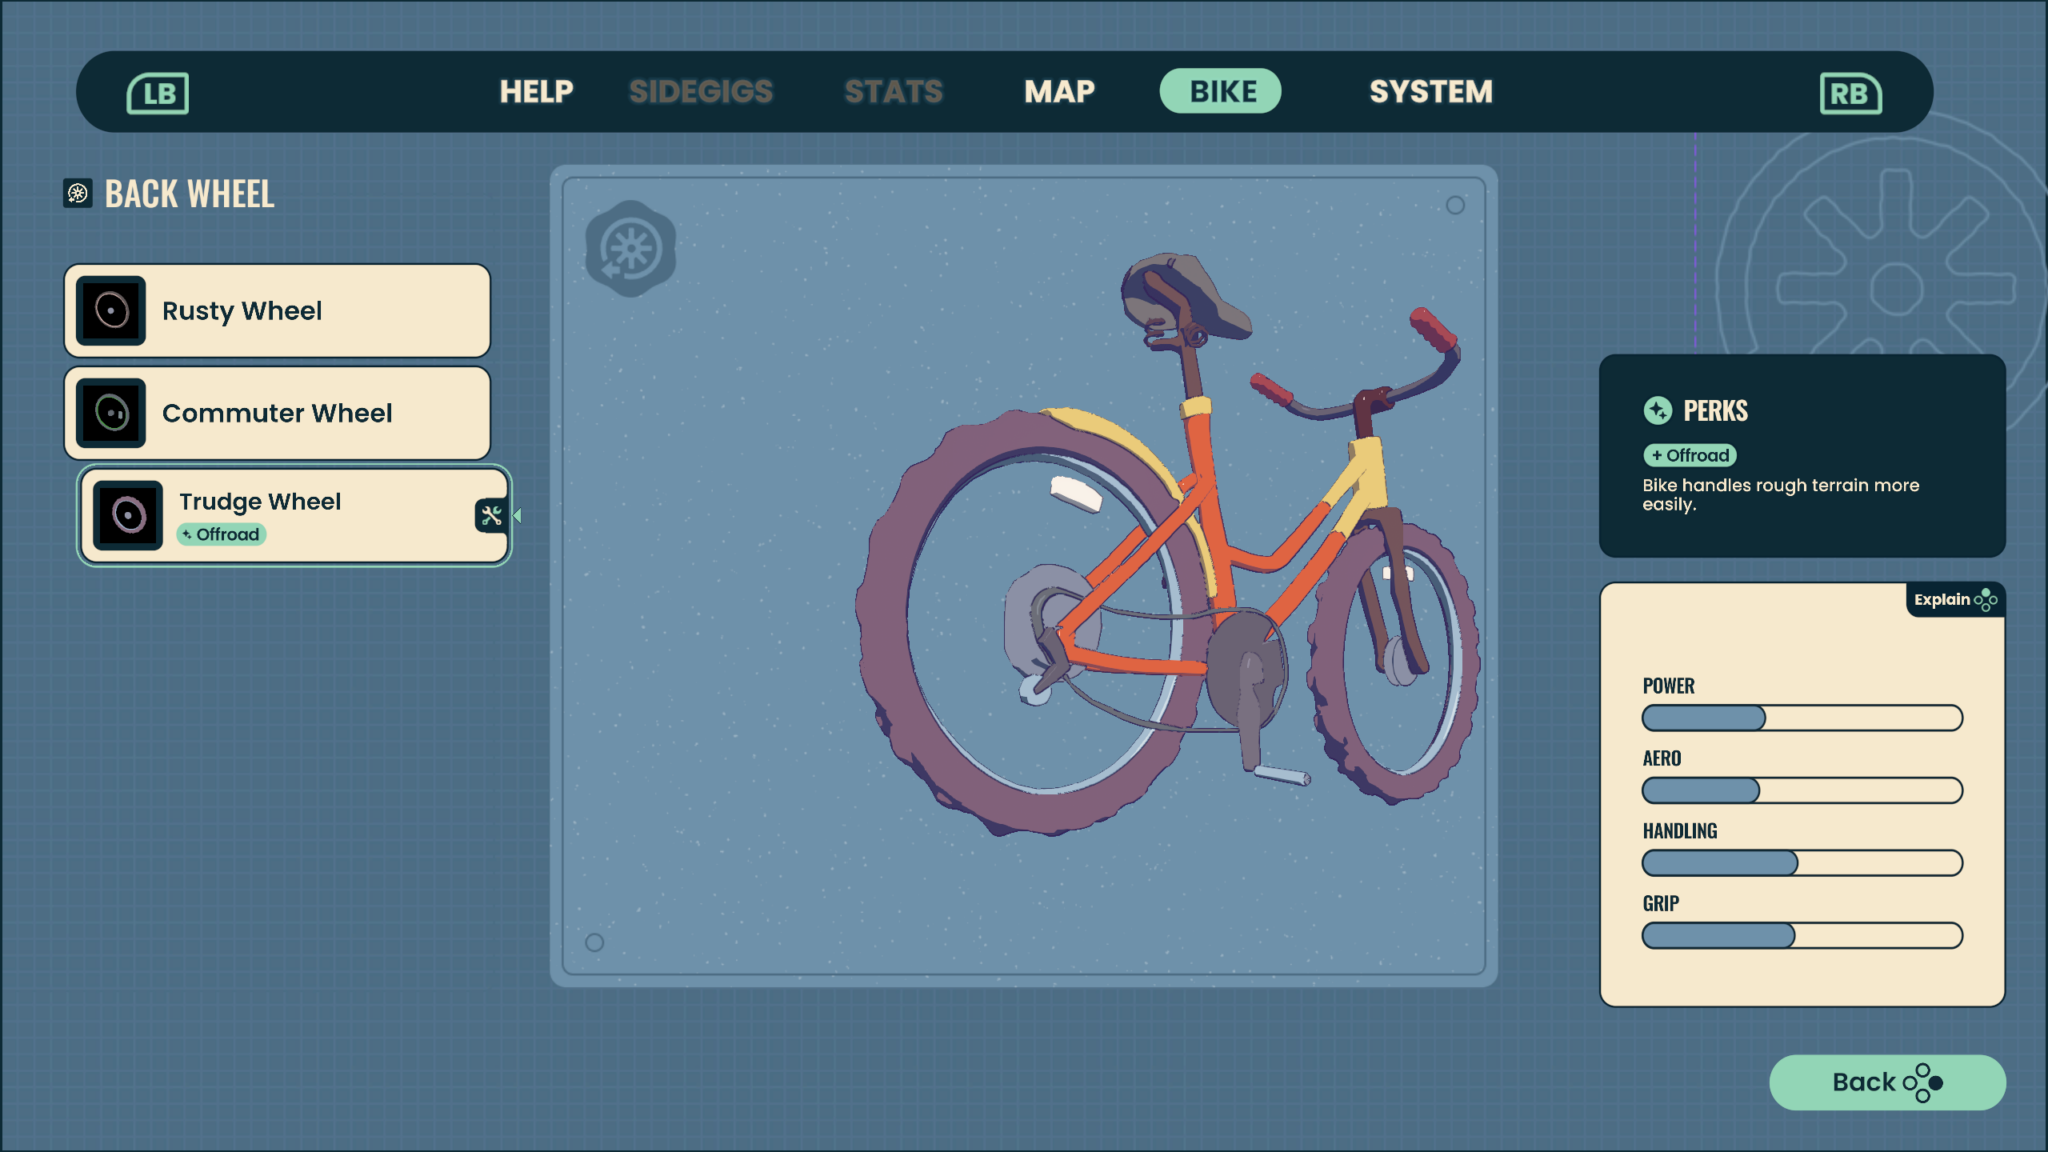Open the Help tab

coord(536,92)
